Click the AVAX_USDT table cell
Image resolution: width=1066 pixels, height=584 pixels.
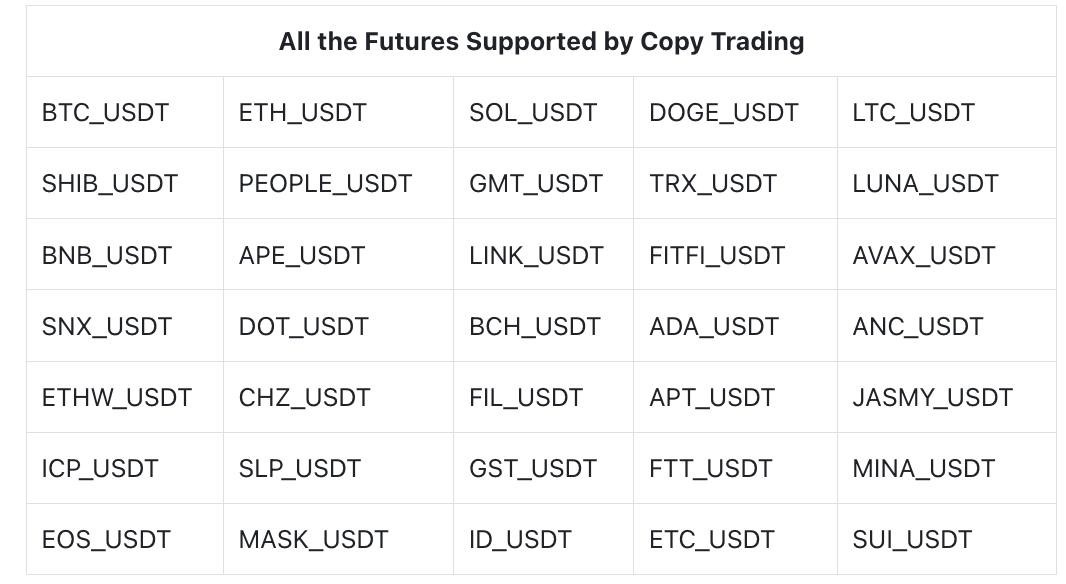point(924,255)
